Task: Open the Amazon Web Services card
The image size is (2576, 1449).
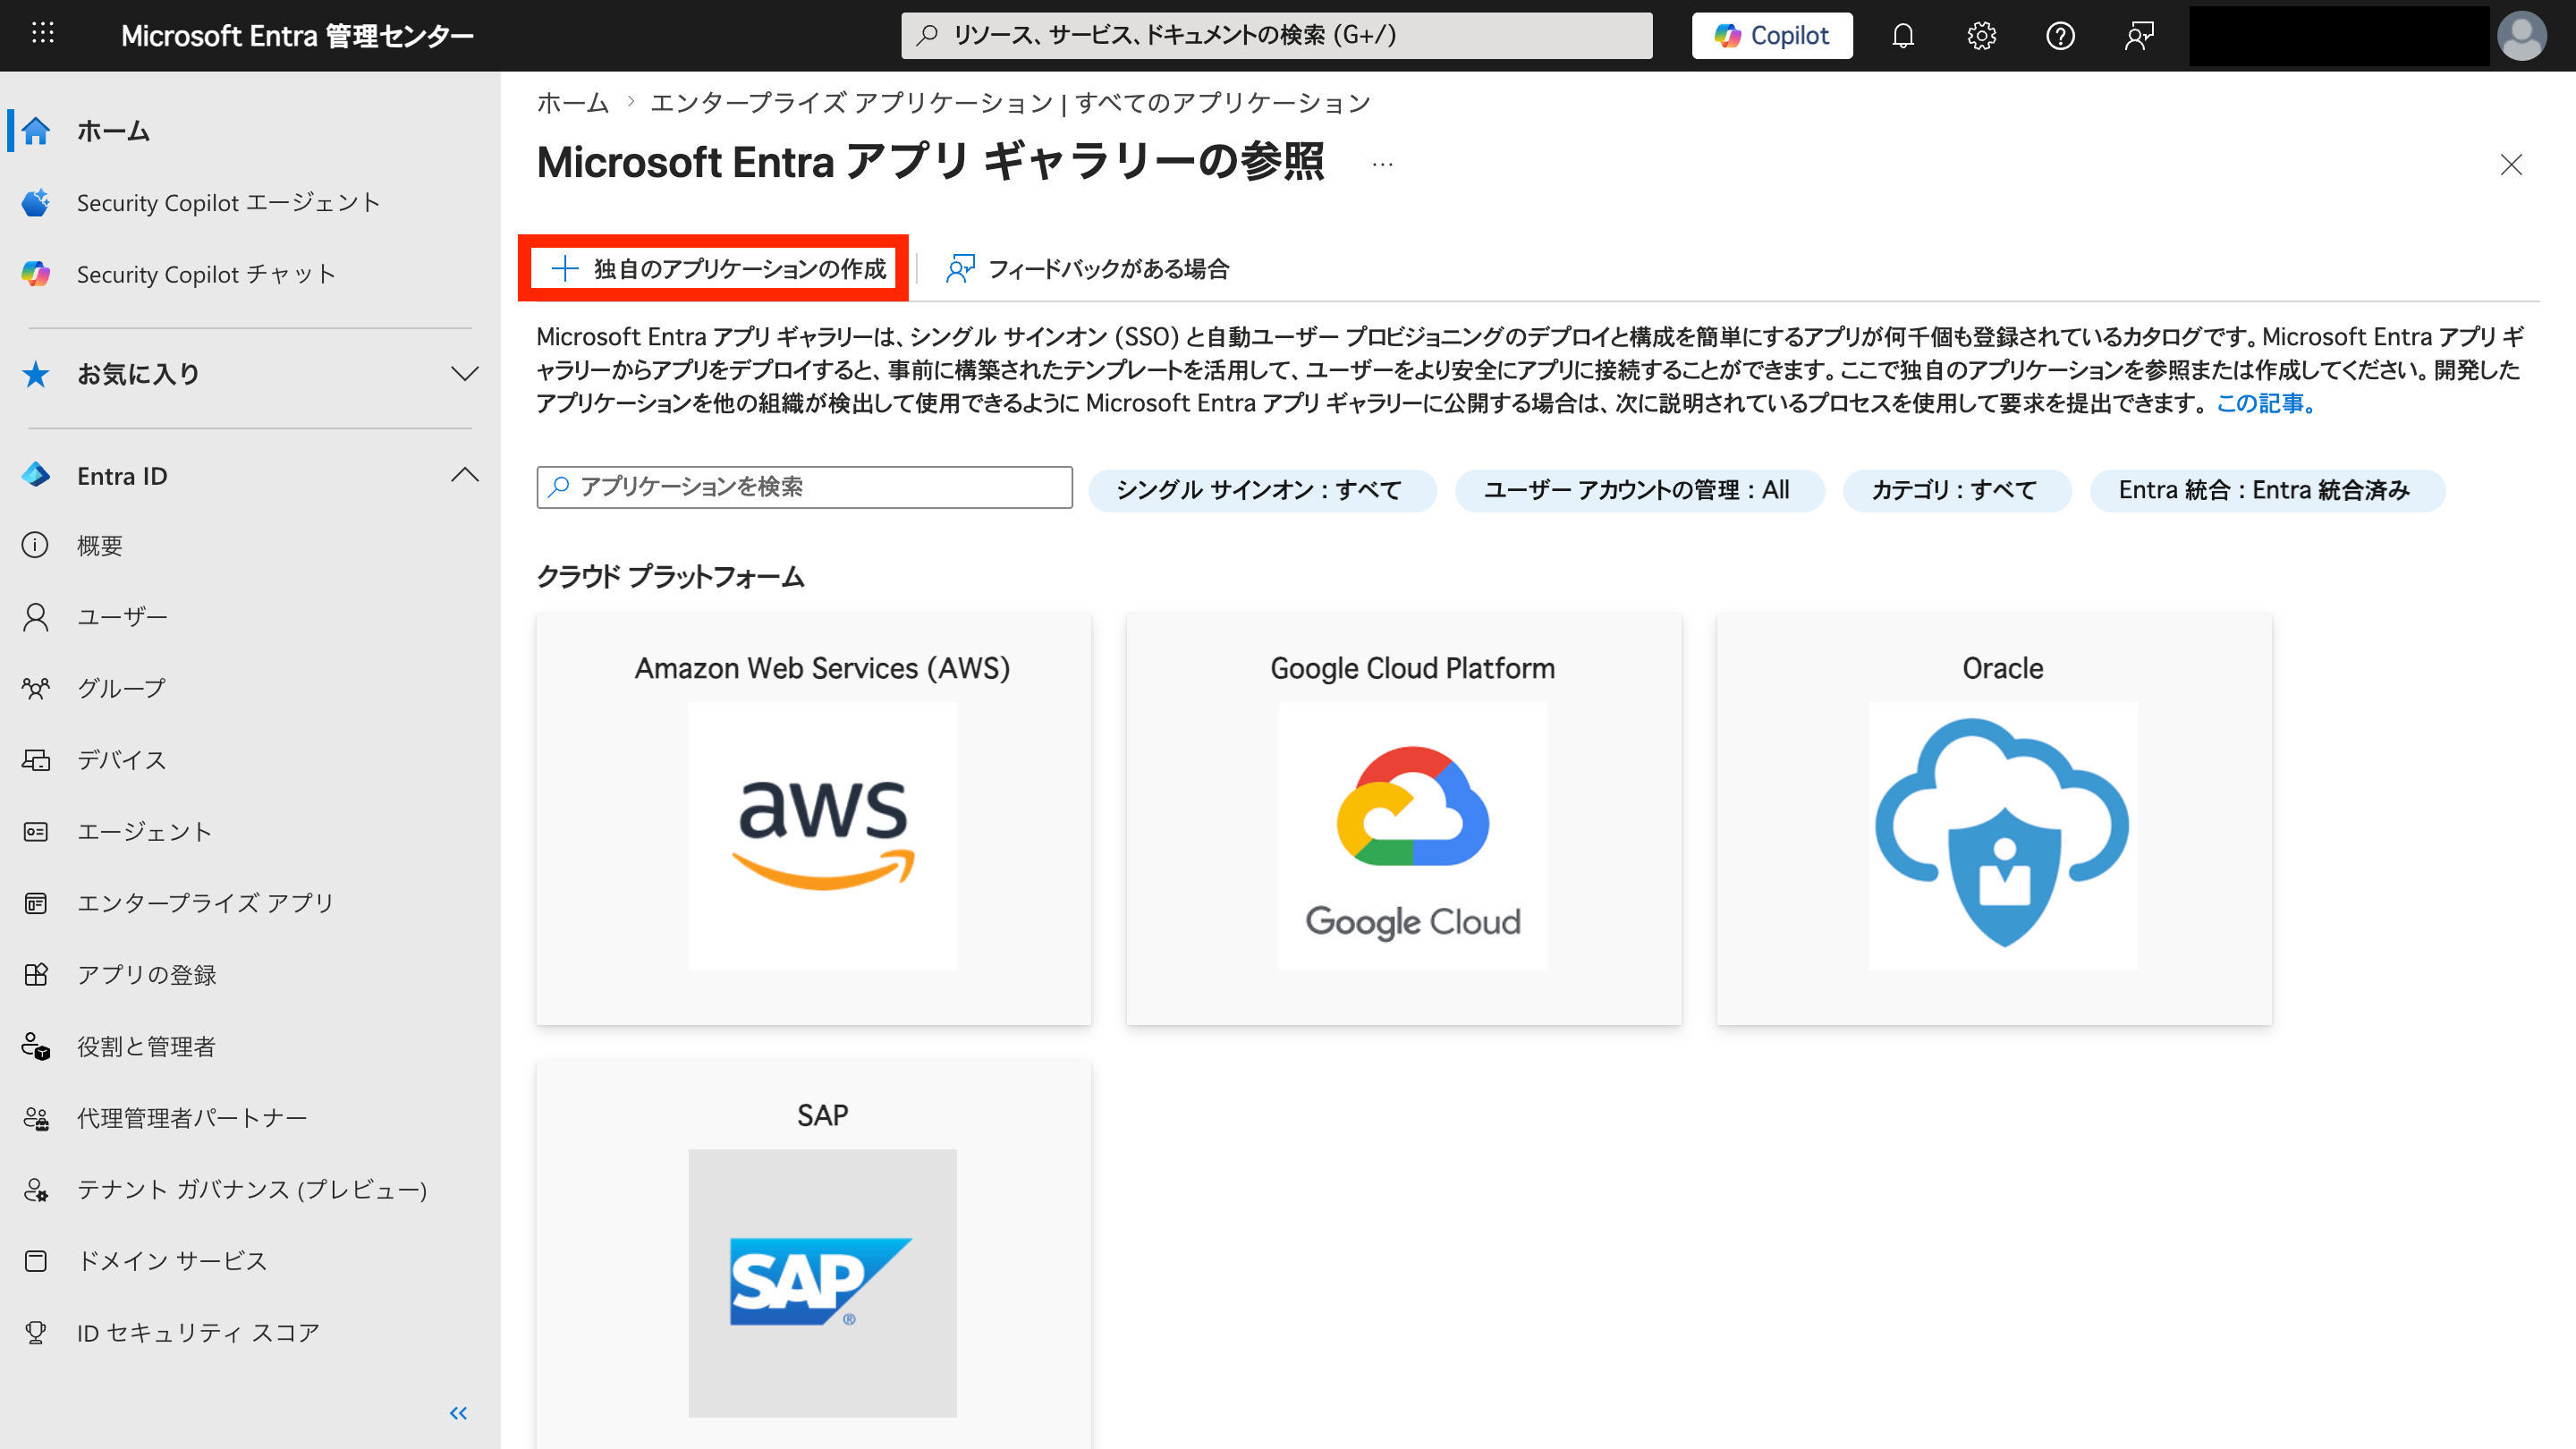Action: (814, 819)
